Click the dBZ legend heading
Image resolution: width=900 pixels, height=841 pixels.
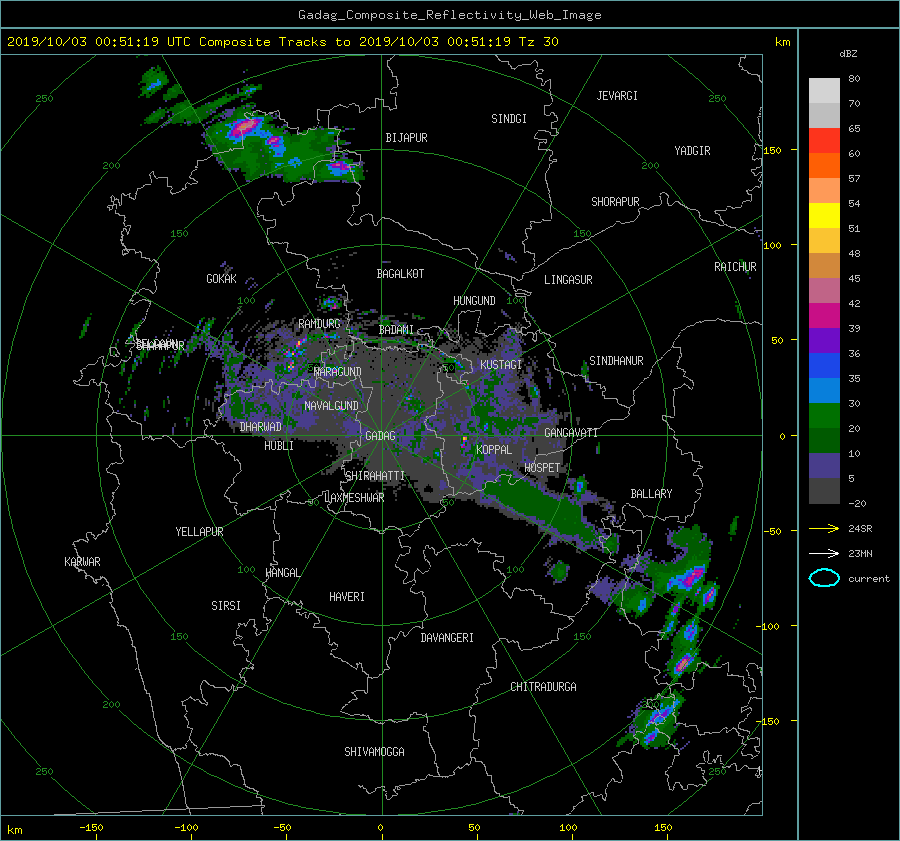[x=848, y=54]
